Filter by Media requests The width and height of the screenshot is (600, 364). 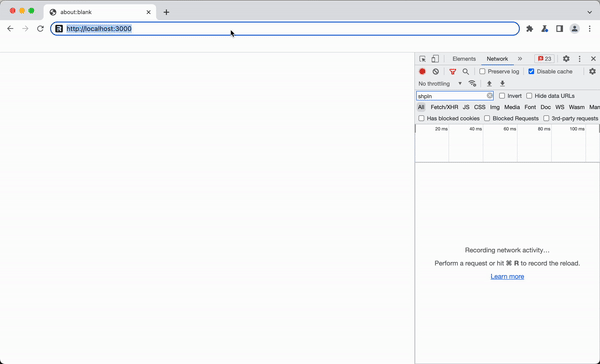[x=512, y=107]
